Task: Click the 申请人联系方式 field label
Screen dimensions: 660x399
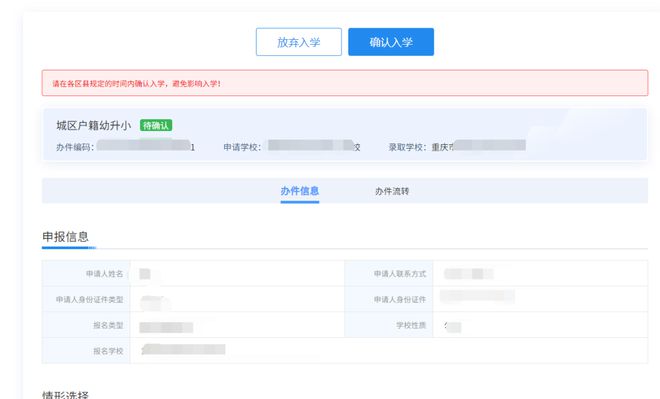Action: pos(400,274)
